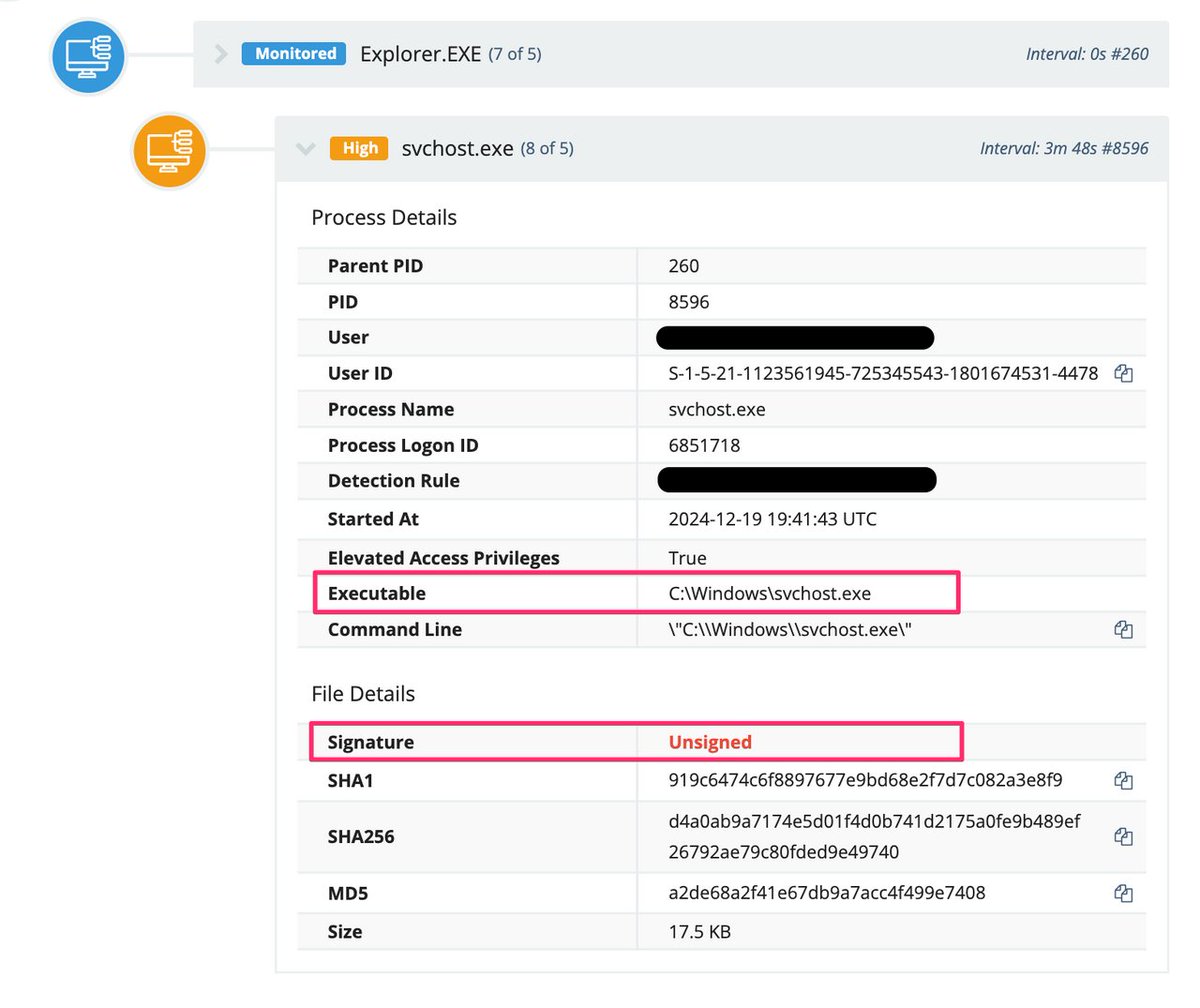This screenshot has width=1200, height=1008.
Task: Select the Executable path C:\Windows\svchost.exe
Action: [769, 594]
